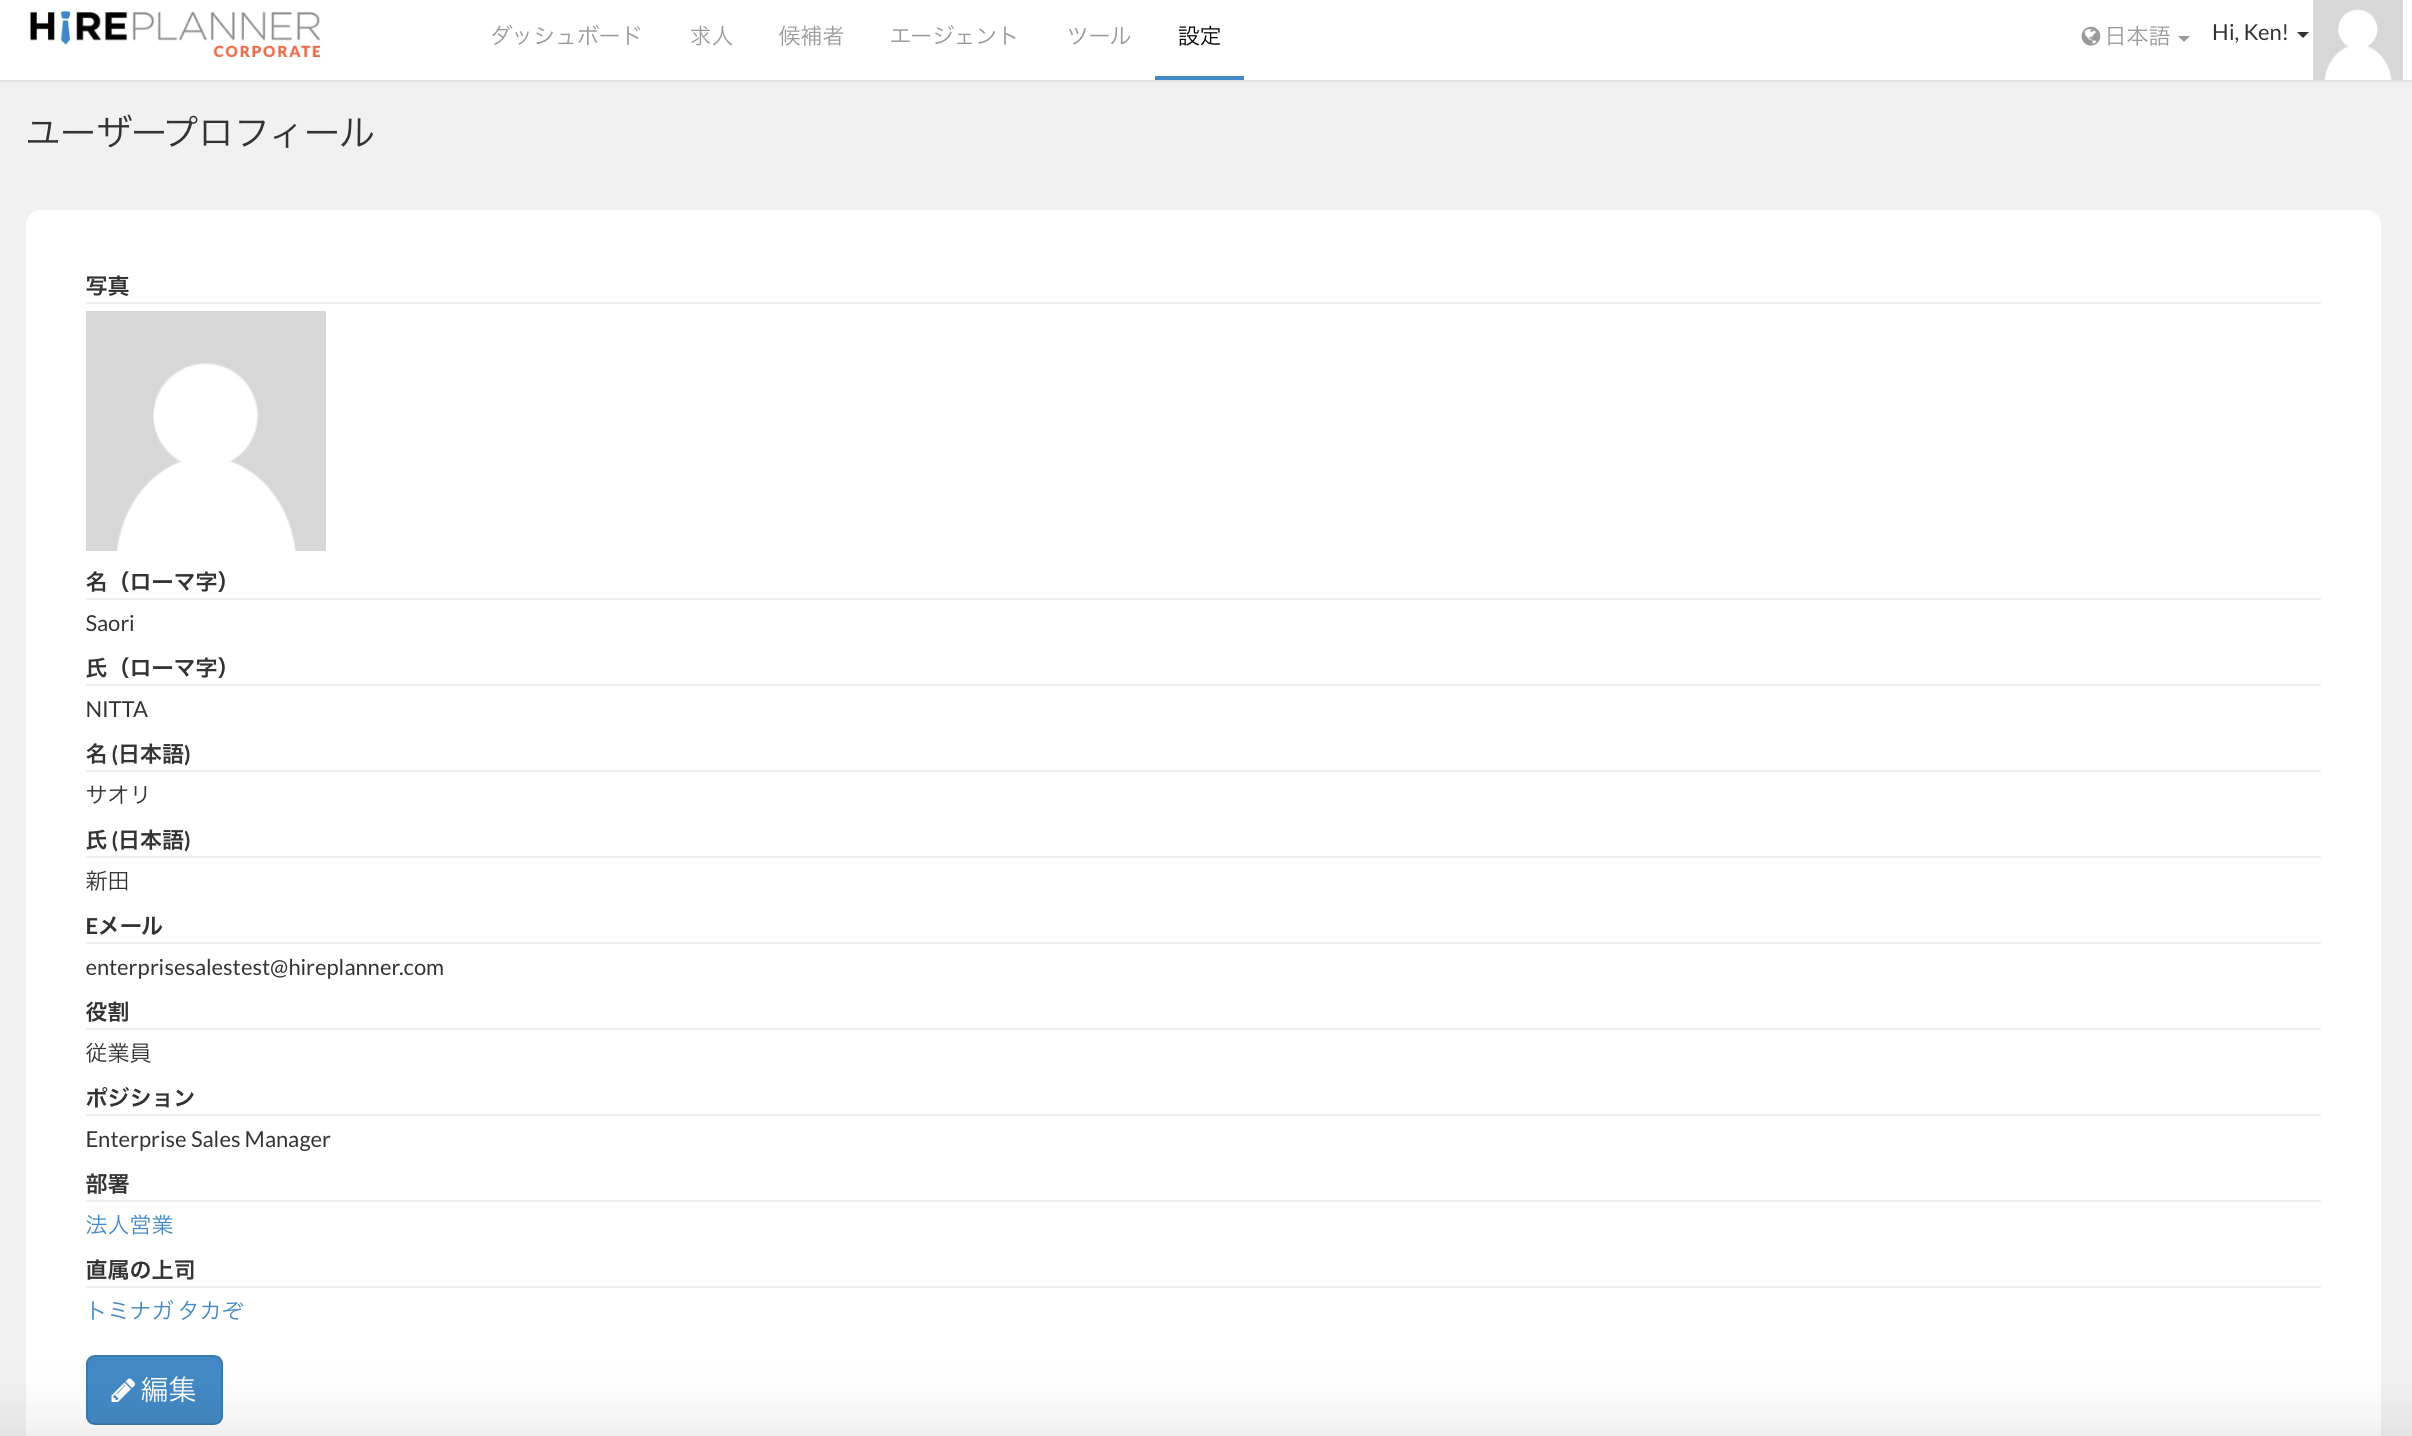This screenshot has width=2412, height=1436.
Task: Open the 日本語 dropdown caret
Action: pos(2184,39)
